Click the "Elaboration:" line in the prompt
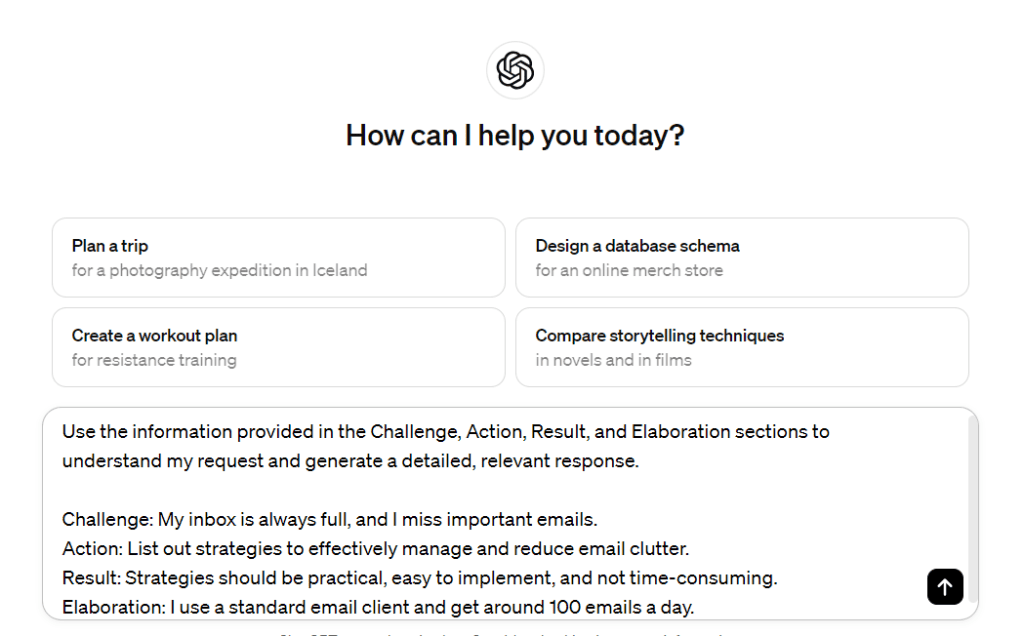Image resolution: width=1024 pixels, height=636 pixels. 378,607
